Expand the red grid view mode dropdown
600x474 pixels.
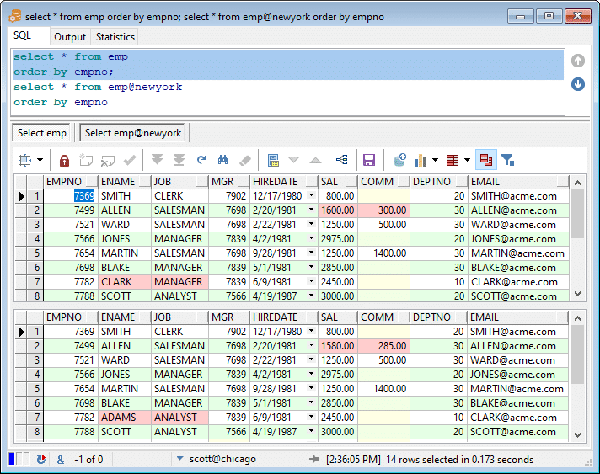pyautogui.click(x=465, y=160)
